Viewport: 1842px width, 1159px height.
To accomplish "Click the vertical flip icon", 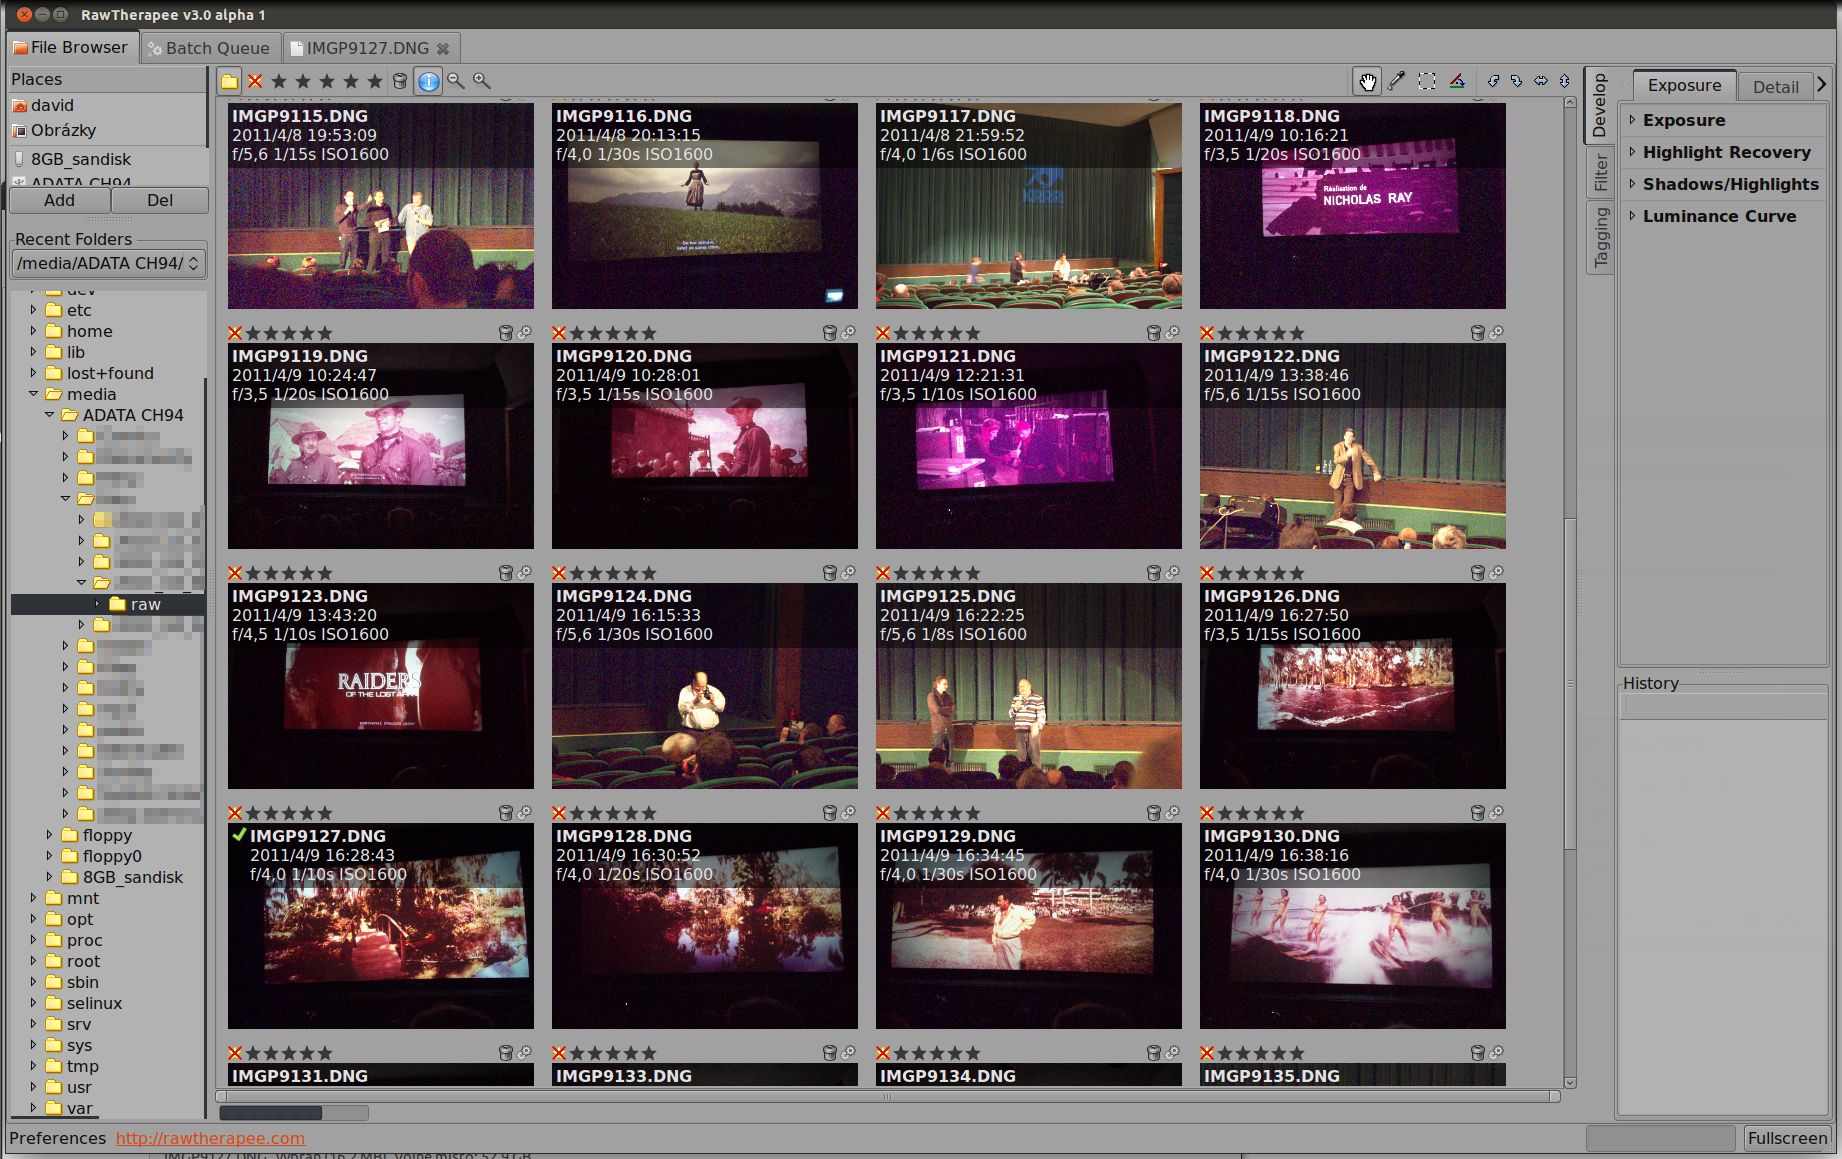I will coord(1565,81).
